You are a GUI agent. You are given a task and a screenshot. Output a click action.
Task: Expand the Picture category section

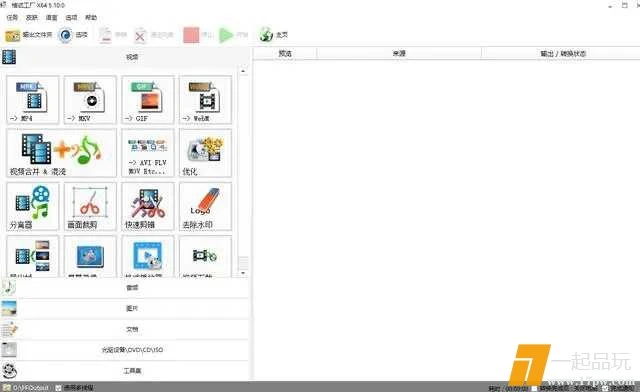(125, 308)
